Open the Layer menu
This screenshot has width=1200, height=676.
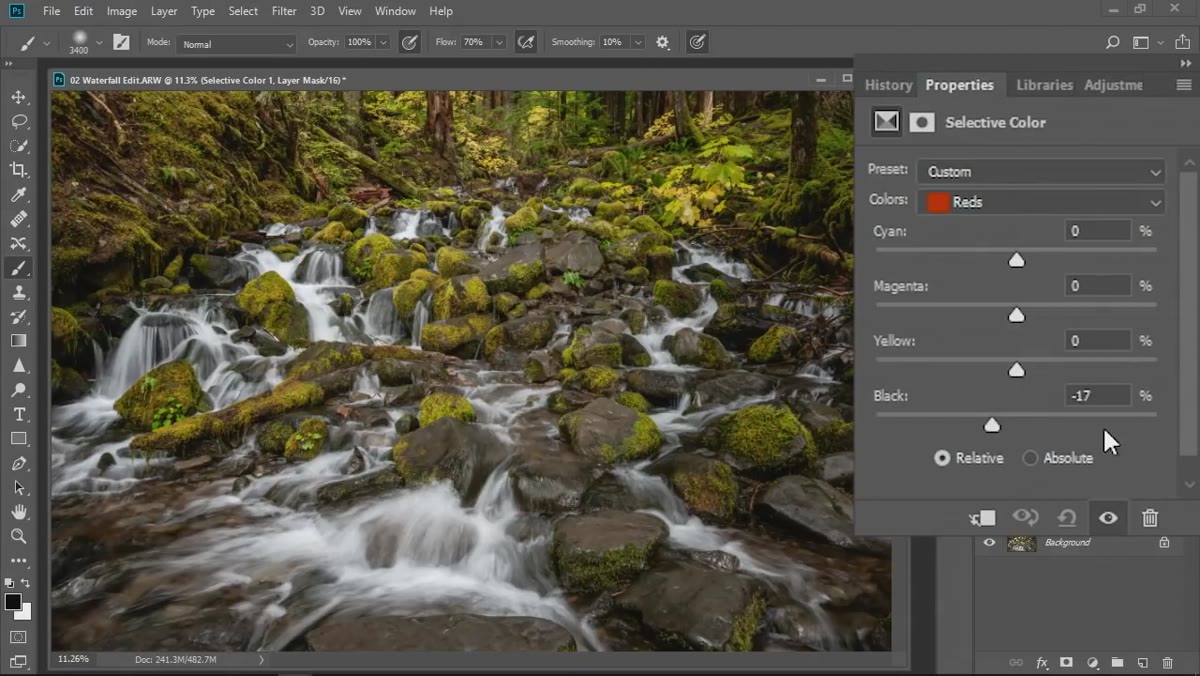pyautogui.click(x=163, y=11)
